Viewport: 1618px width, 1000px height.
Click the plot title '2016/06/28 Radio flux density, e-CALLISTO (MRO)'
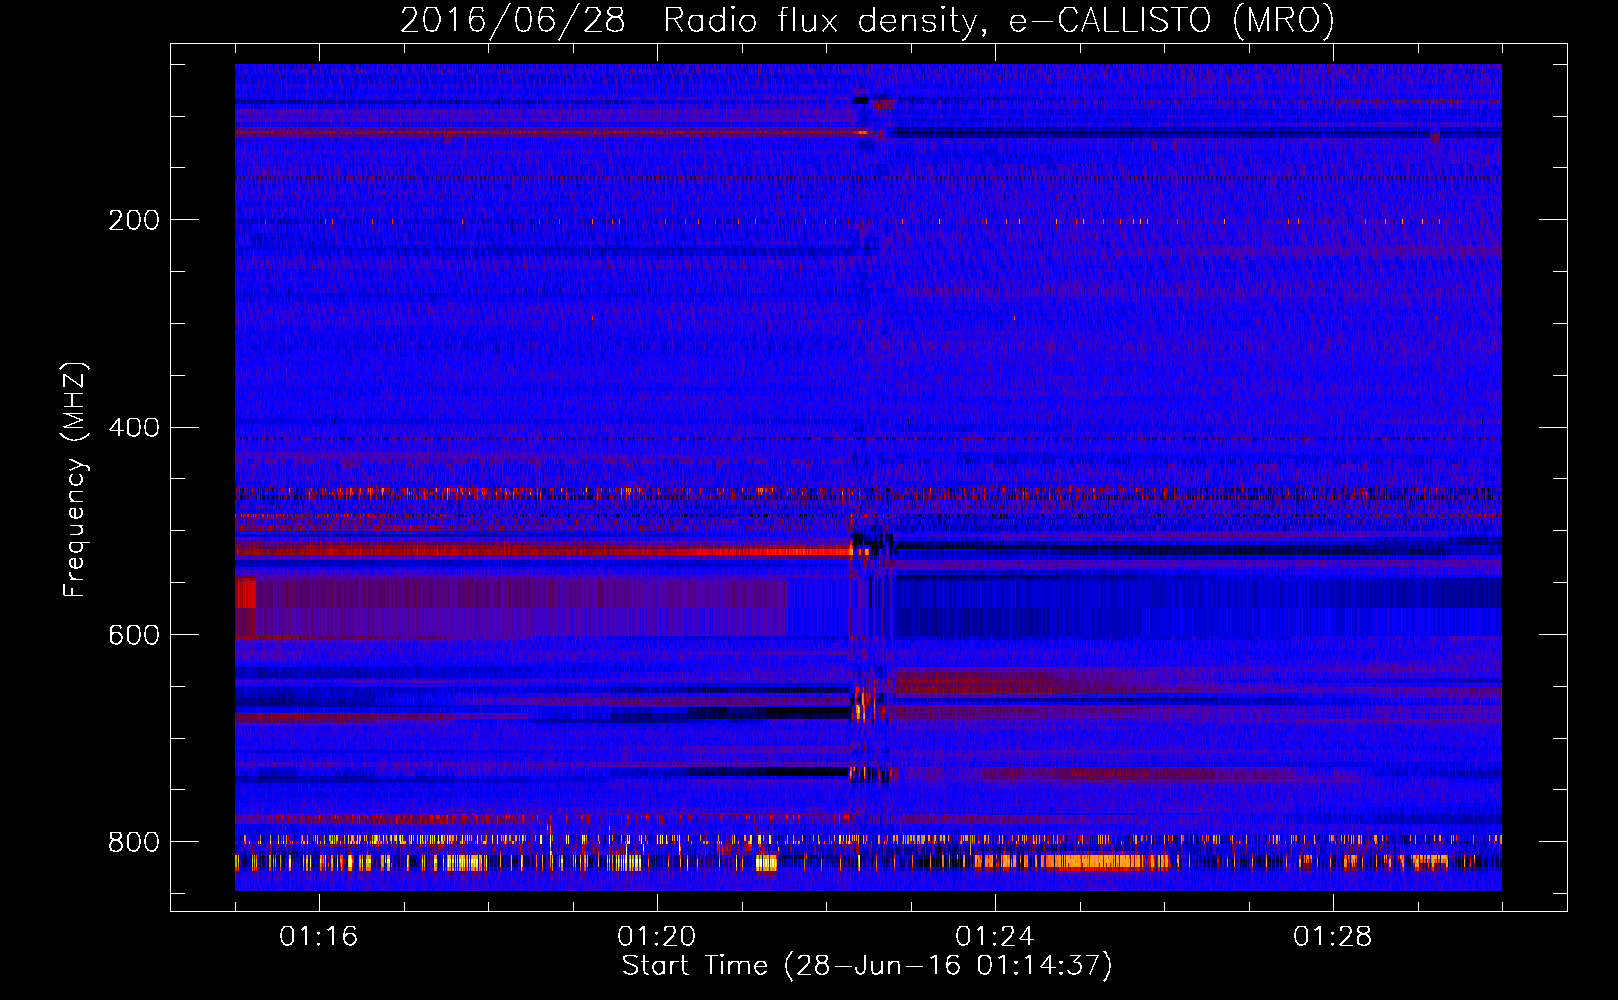(867, 20)
